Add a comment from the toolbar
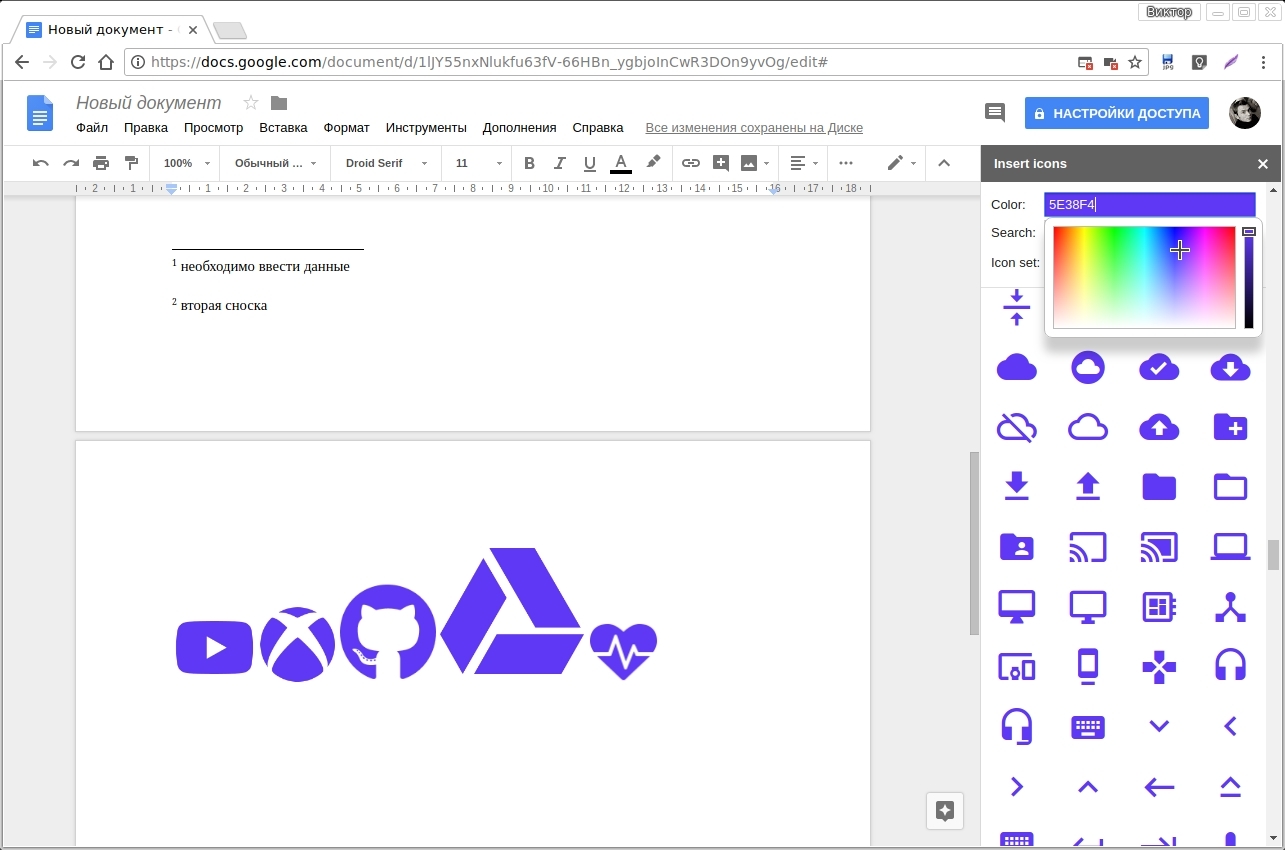The width and height of the screenshot is (1285, 850). 721,163
